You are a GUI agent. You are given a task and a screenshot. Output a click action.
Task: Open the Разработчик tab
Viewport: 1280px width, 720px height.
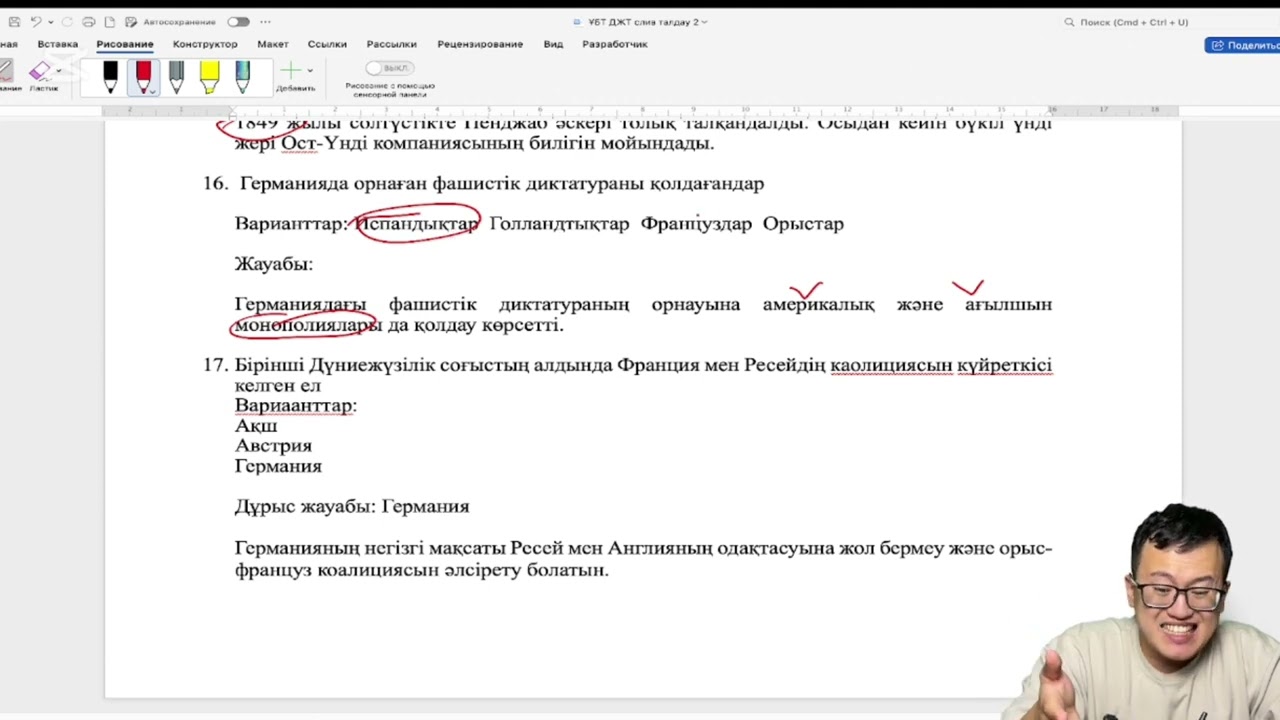pos(615,44)
